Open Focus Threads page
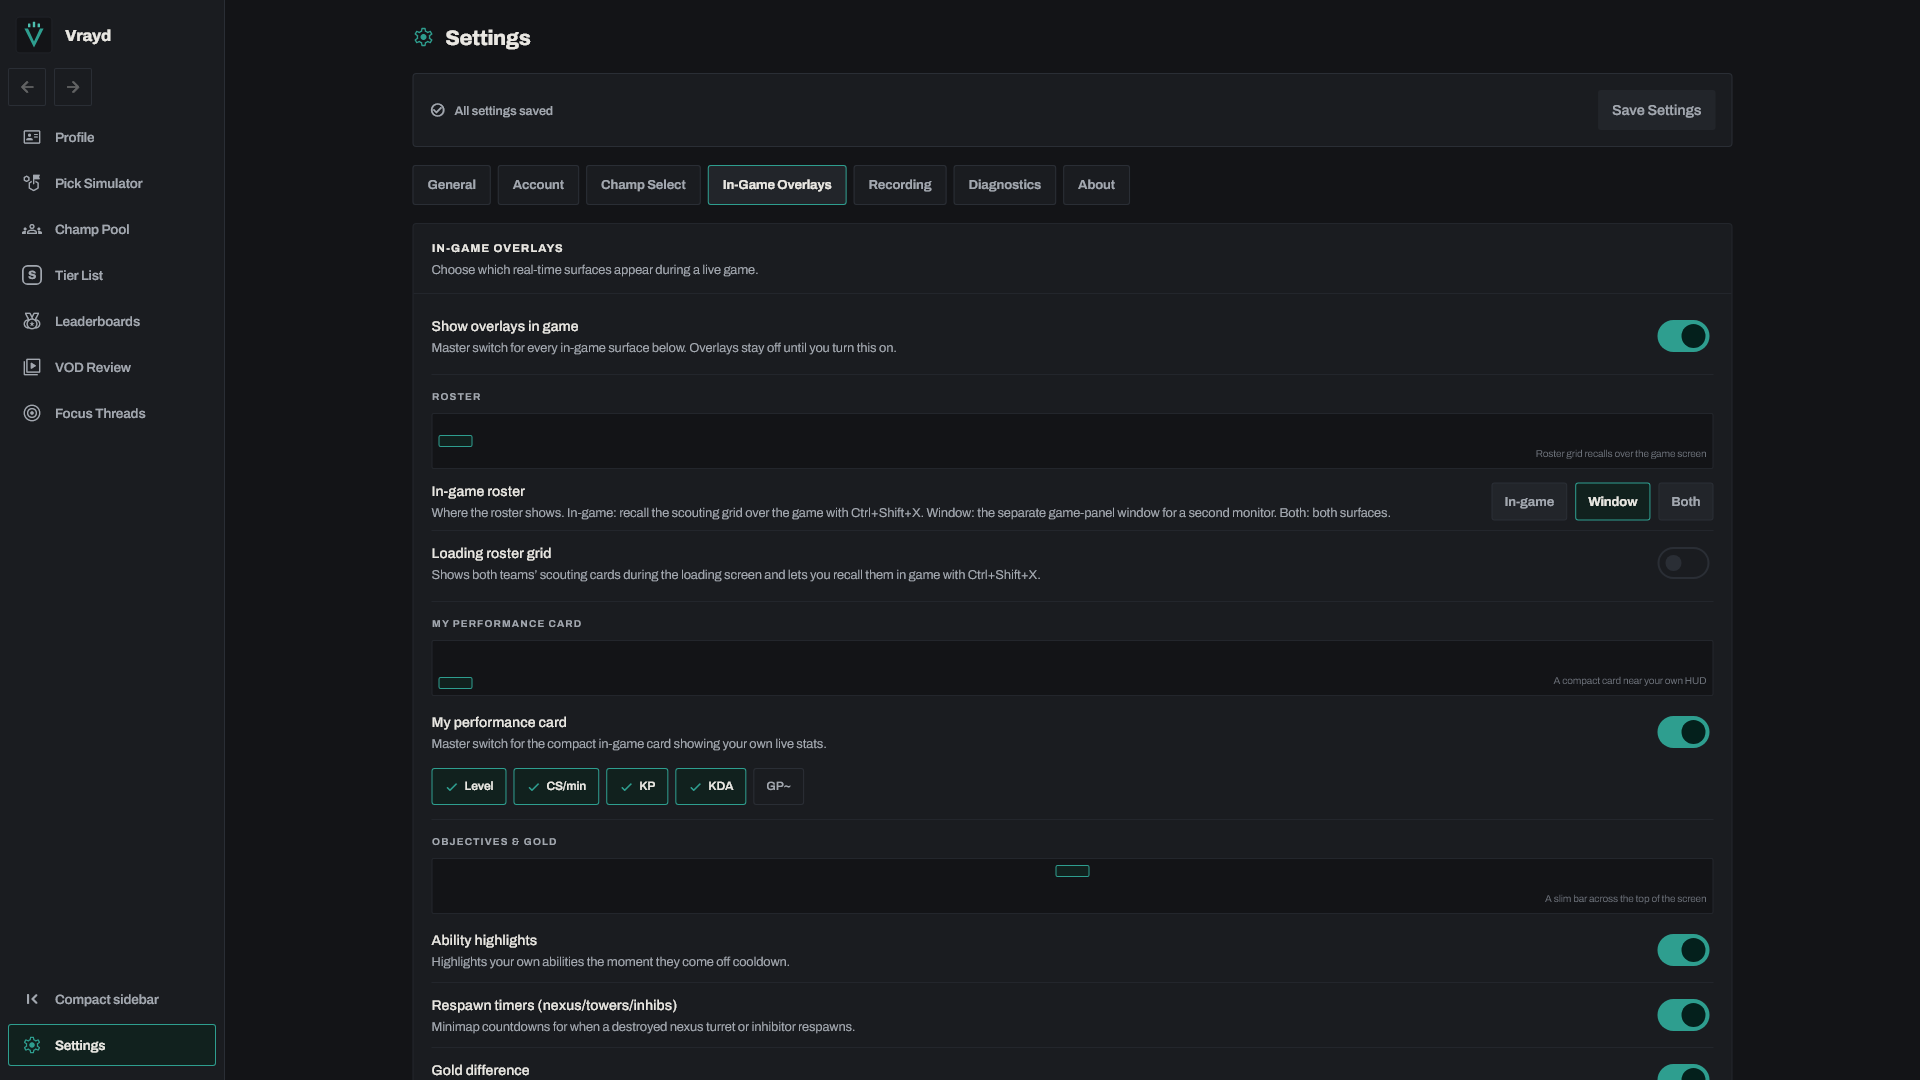1920x1080 pixels. [x=112, y=413]
